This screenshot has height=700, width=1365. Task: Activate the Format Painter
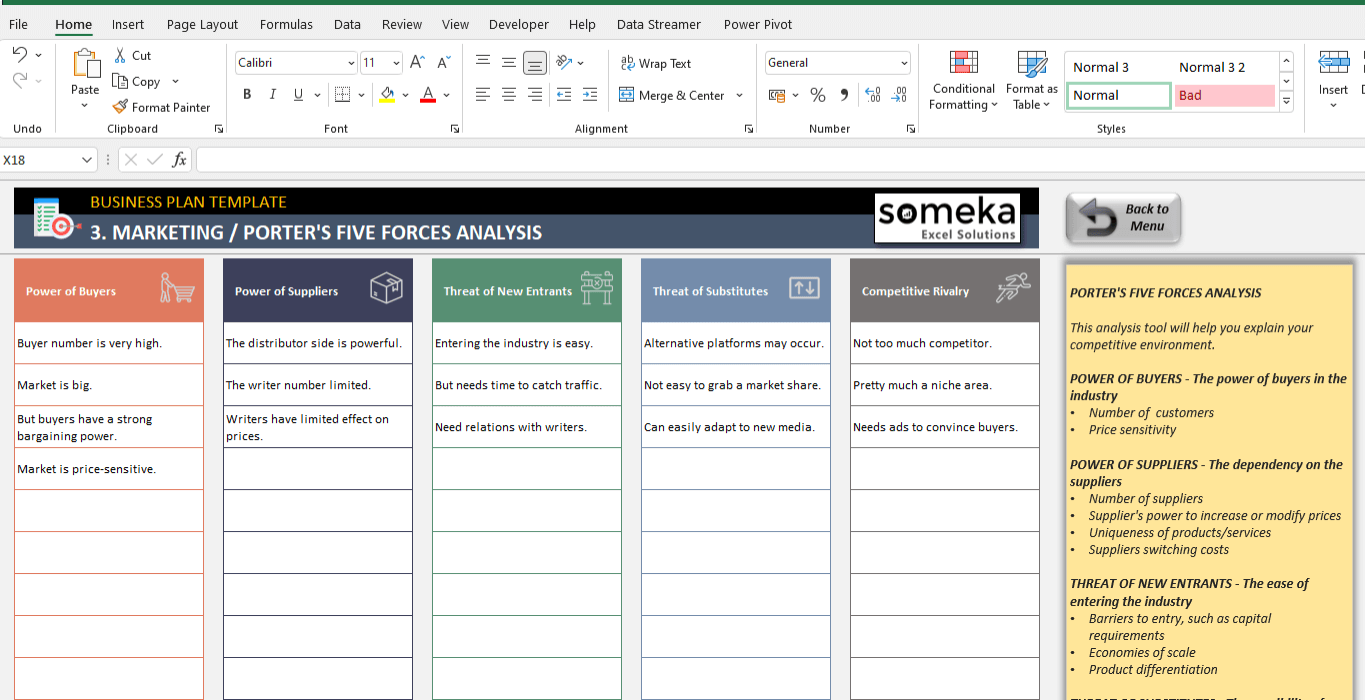[162, 107]
